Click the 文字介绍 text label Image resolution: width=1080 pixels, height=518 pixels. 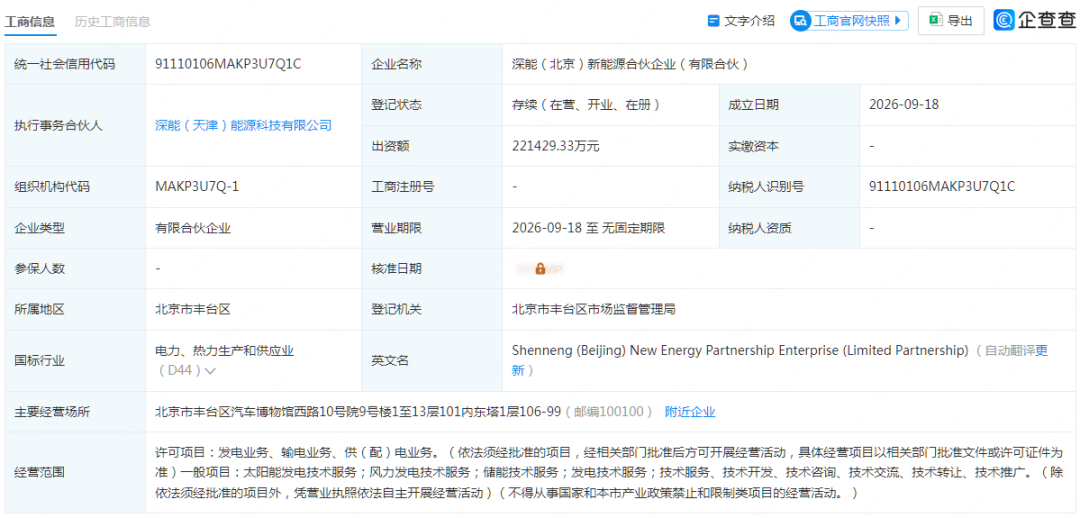(x=749, y=21)
